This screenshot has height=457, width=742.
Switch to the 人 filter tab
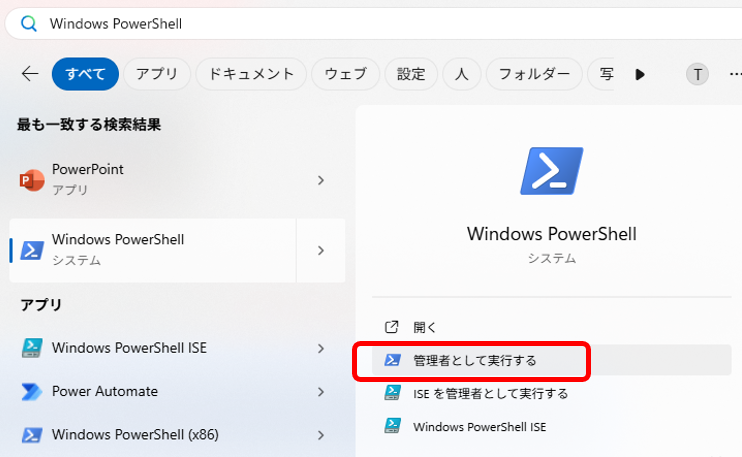coord(461,74)
